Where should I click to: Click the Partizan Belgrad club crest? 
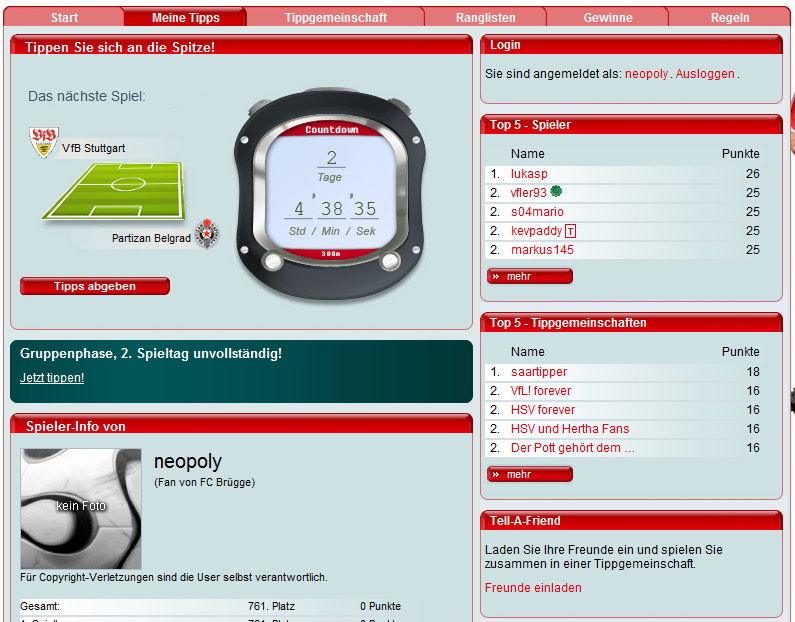click(207, 233)
